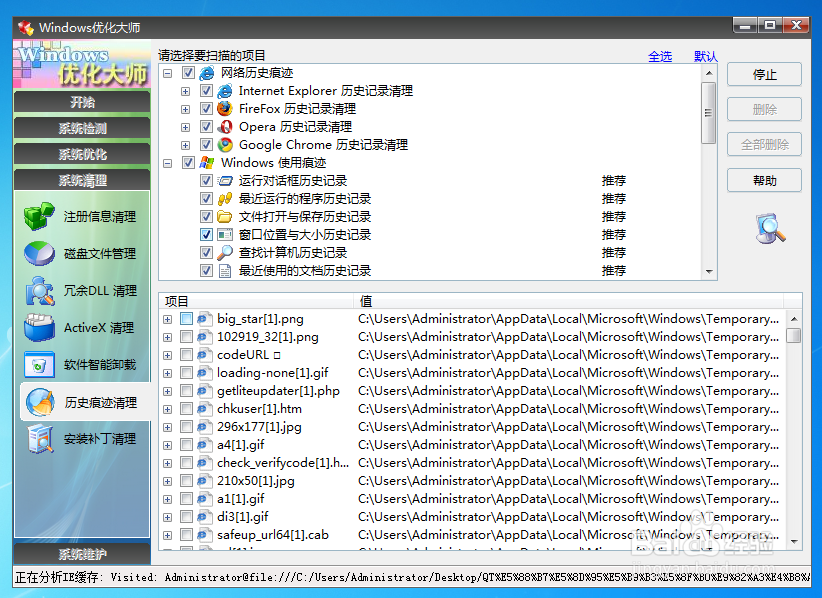Click the 最近使用的文档历史记录 document icon
822x598 pixels.
[x=225, y=270]
